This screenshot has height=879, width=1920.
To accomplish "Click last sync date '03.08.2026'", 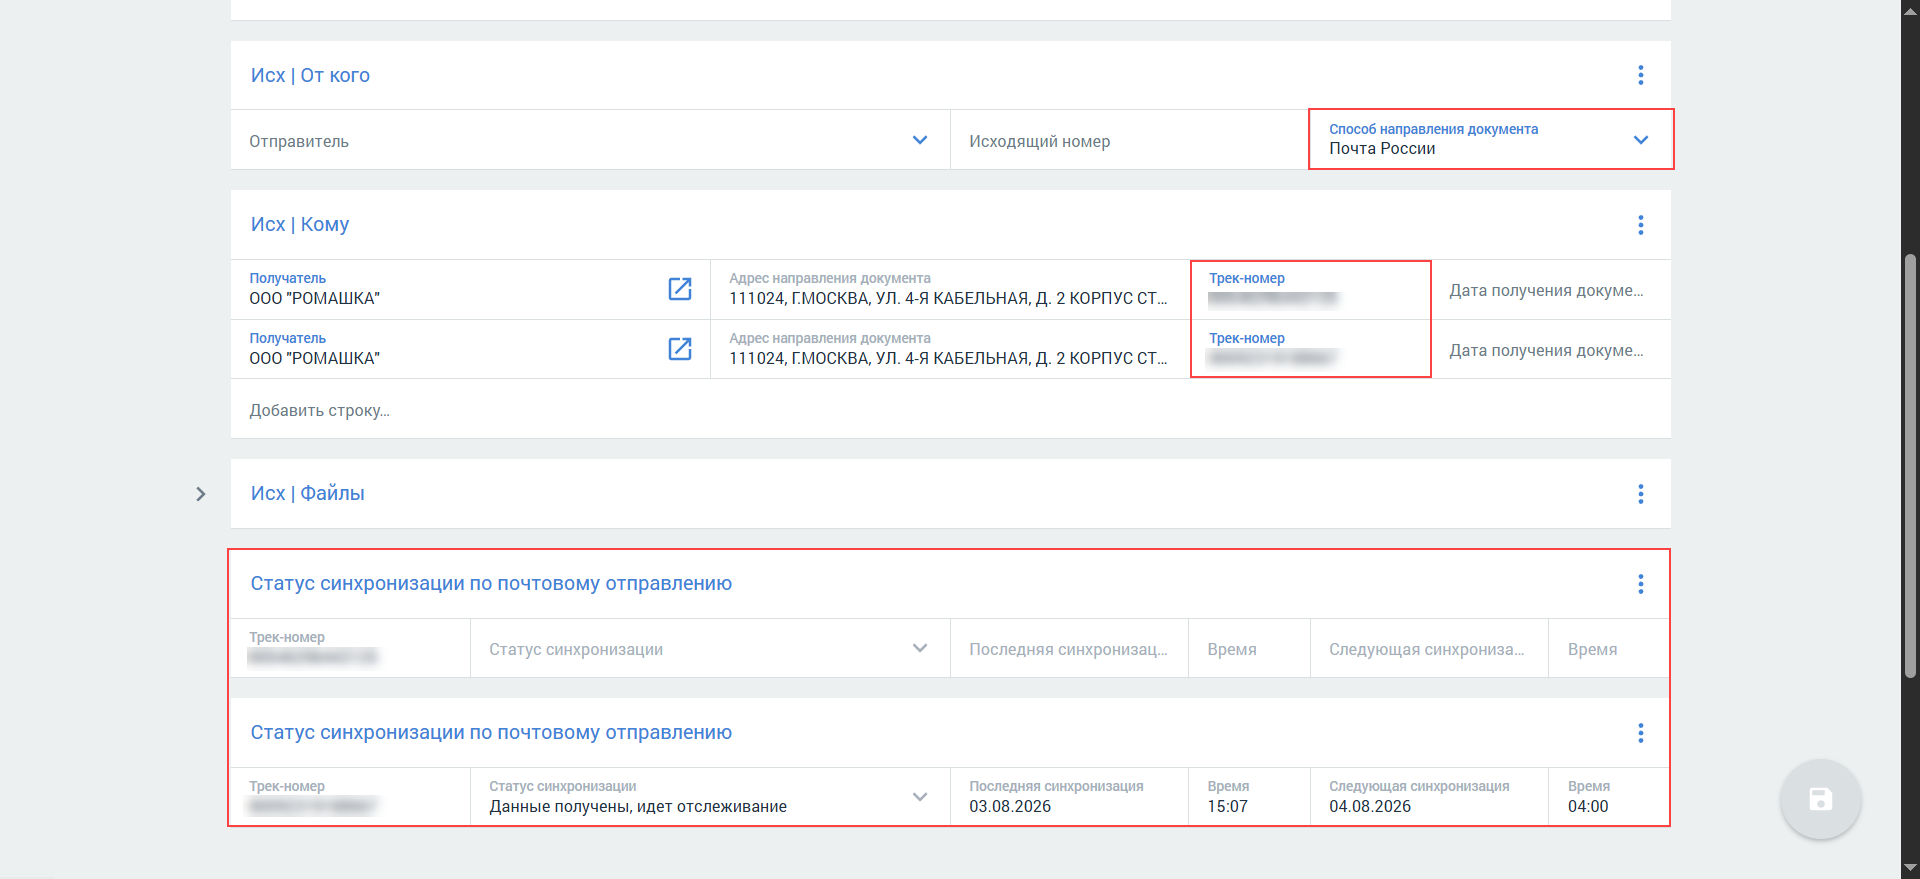I will pyautogui.click(x=1010, y=806).
